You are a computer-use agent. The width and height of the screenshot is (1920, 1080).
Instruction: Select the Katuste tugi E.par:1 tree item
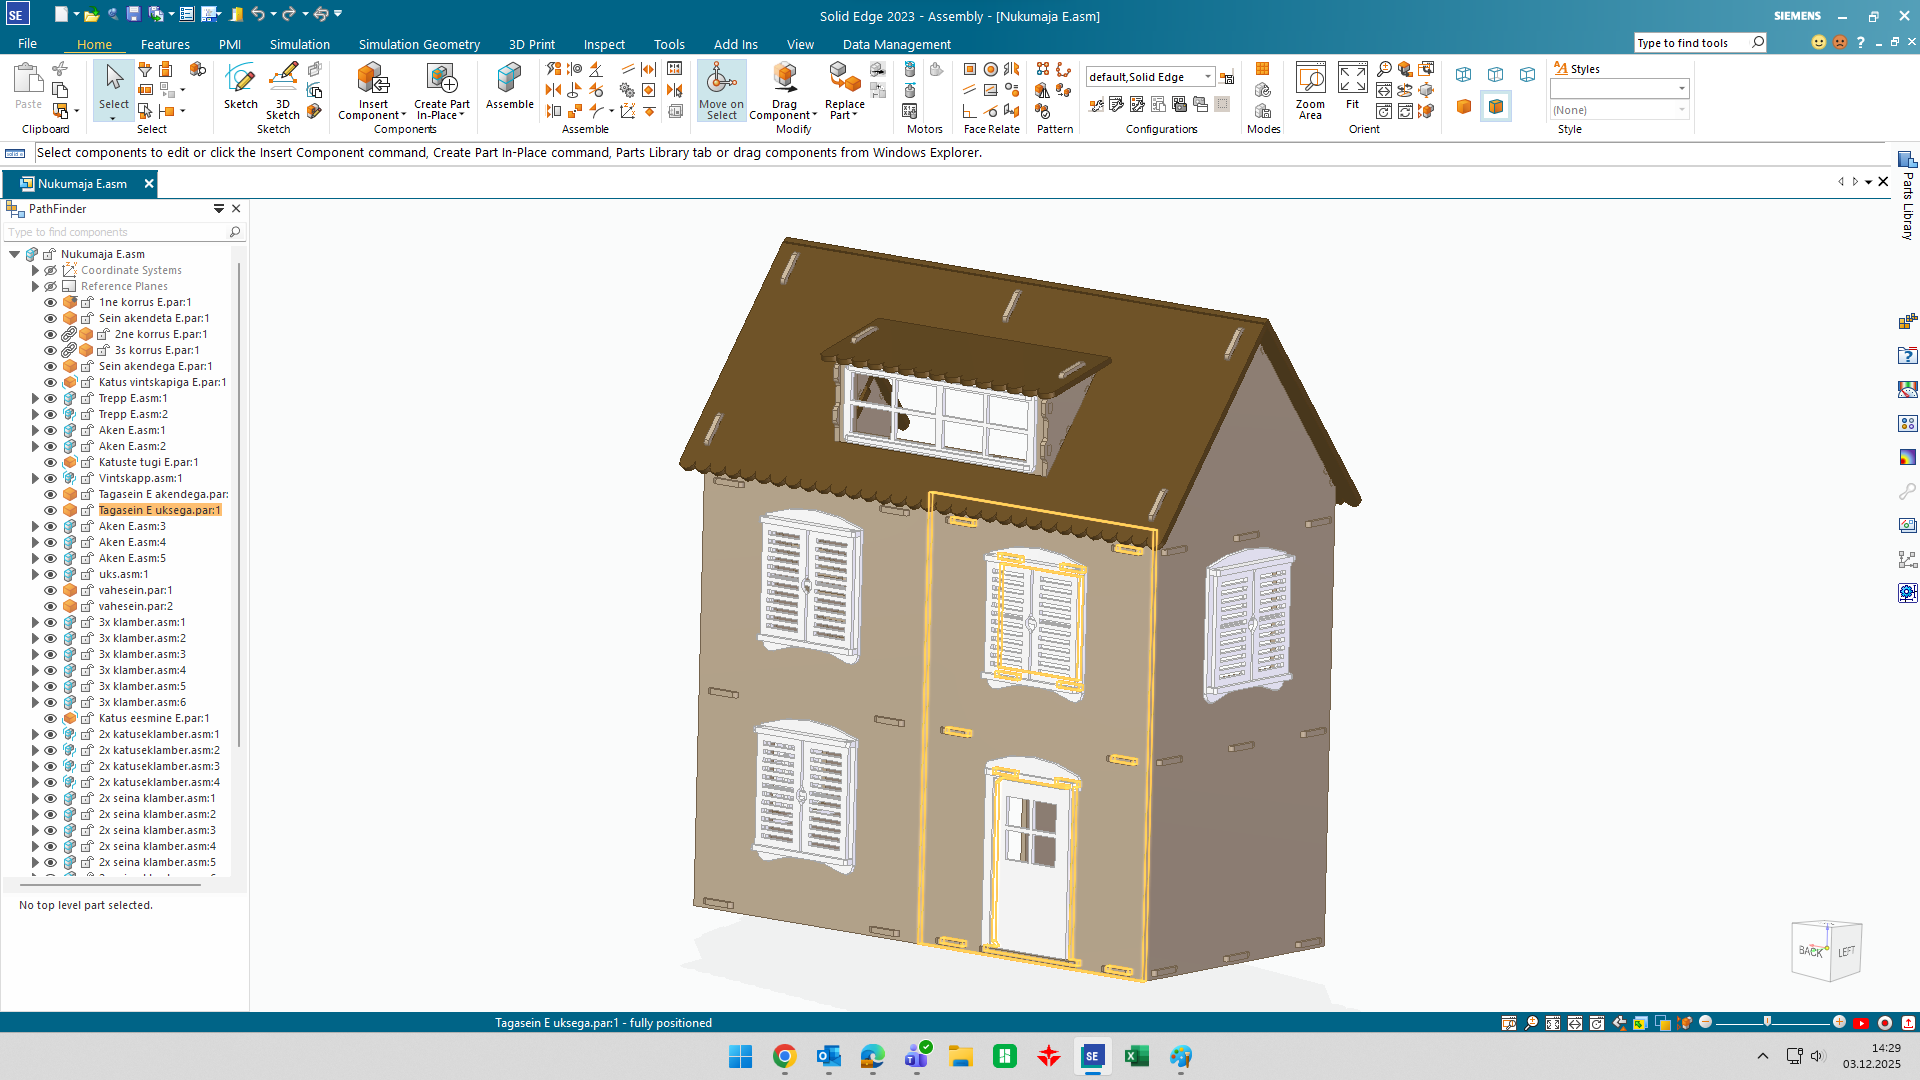point(148,462)
